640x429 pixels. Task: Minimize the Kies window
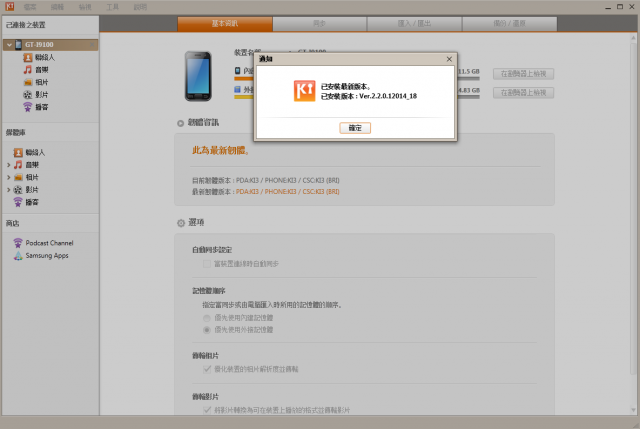(608, 7)
